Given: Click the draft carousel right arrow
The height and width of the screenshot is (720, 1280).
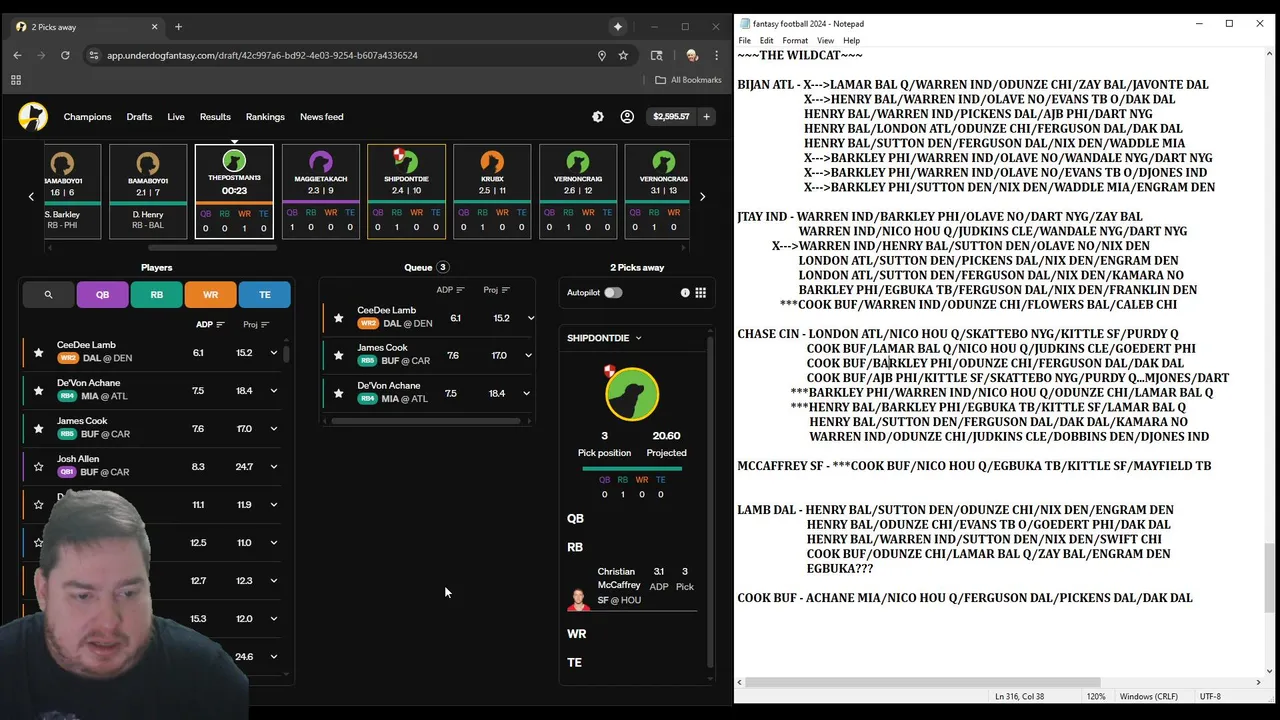Looking at the screenshot, I should [x=702, y=197].
